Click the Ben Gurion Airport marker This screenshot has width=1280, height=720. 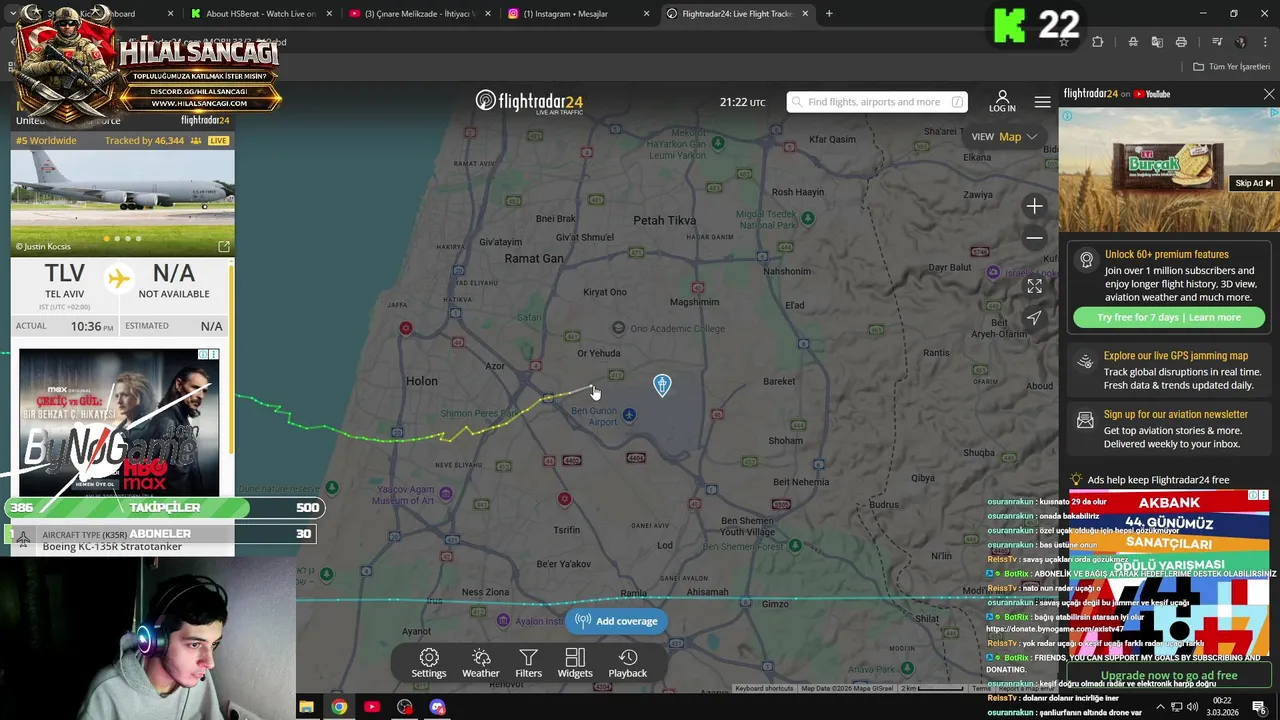coord(629,414)
